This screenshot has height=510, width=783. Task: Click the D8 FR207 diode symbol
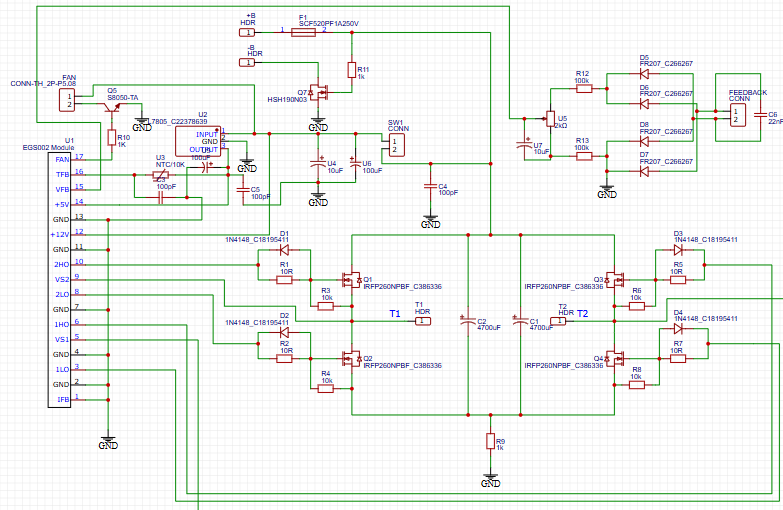click(x=644, y=141)
